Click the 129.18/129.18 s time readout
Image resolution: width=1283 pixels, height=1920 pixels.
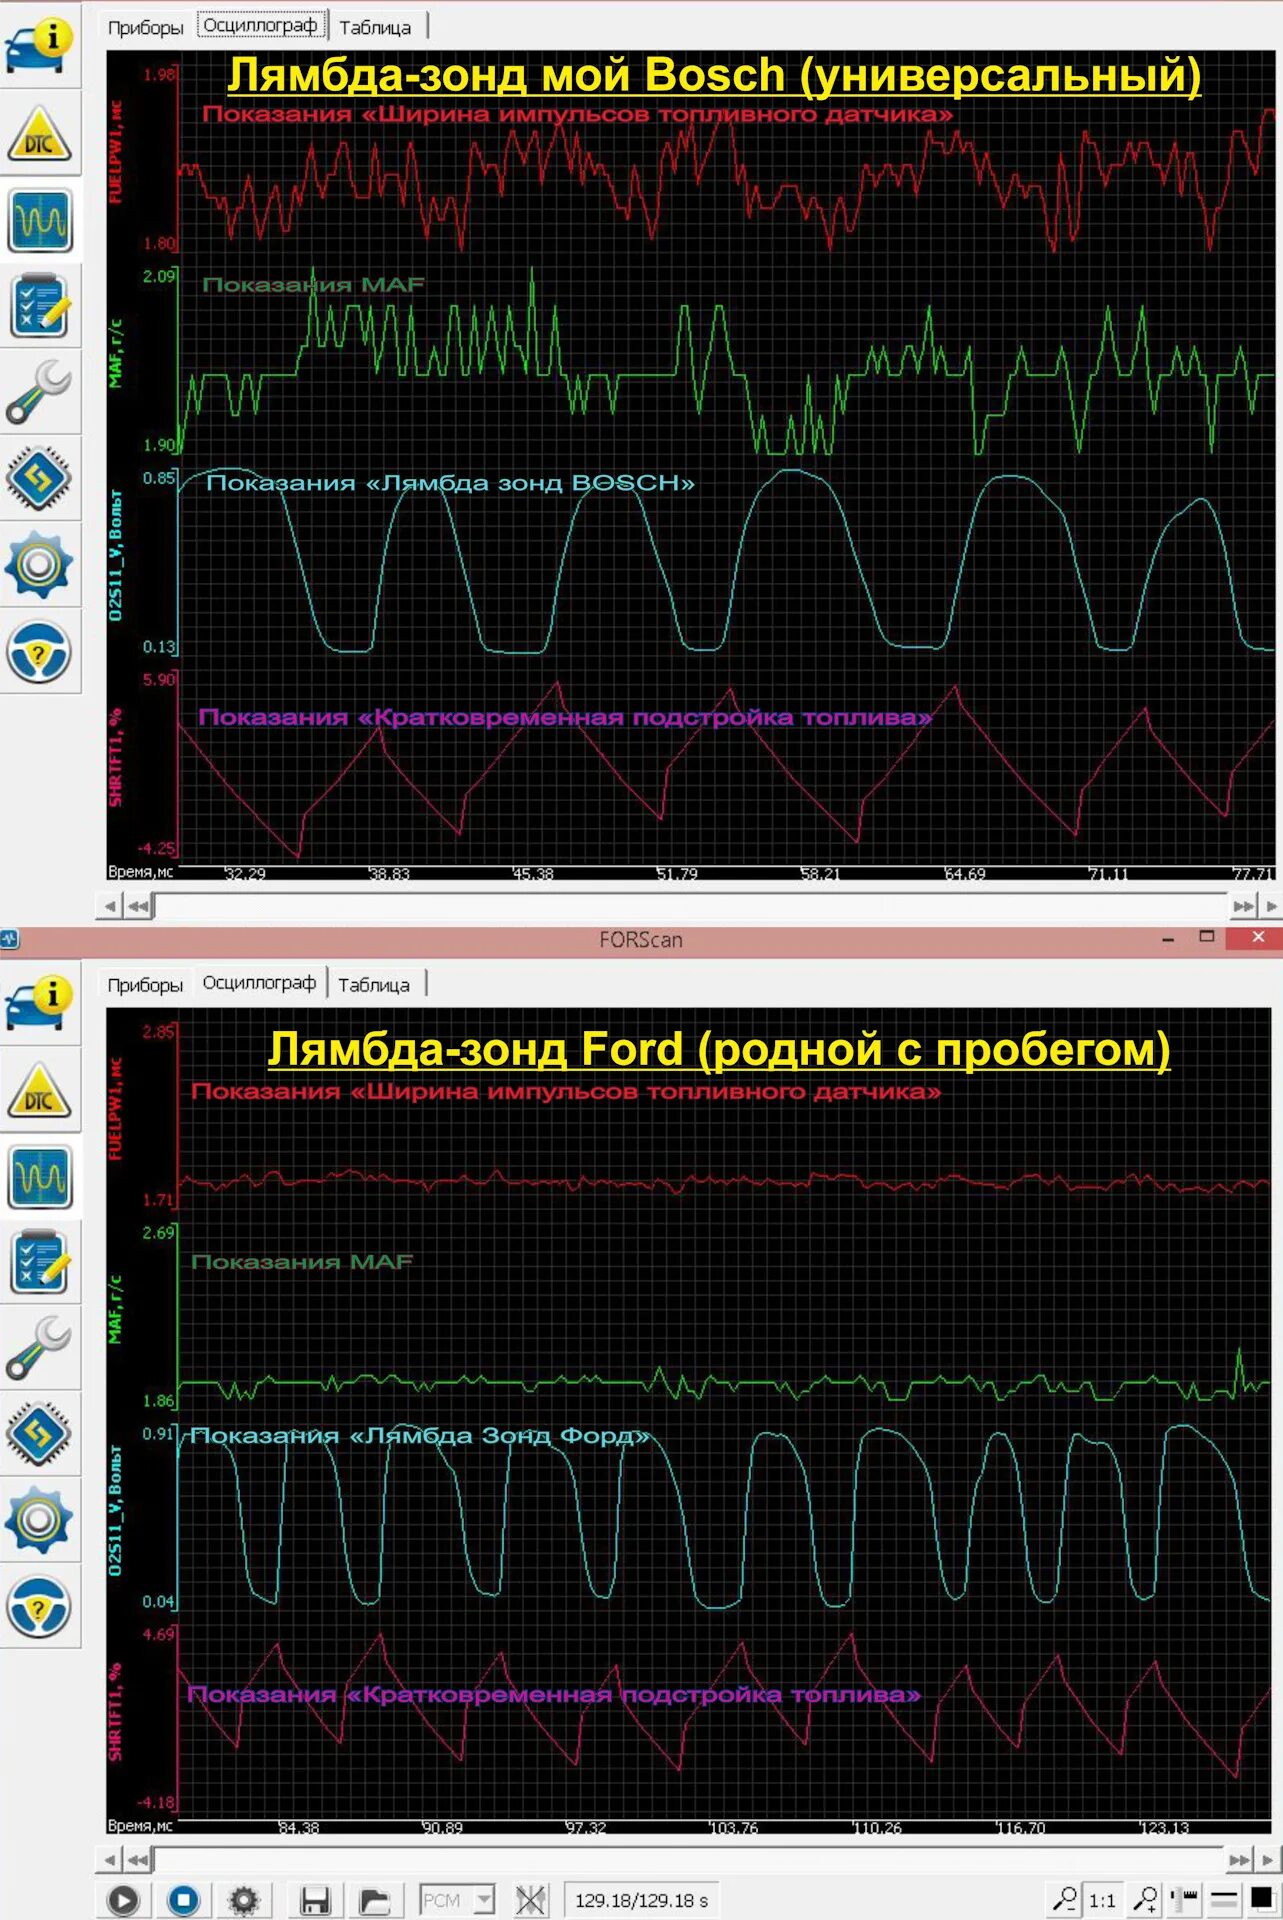pos(641,1900)
